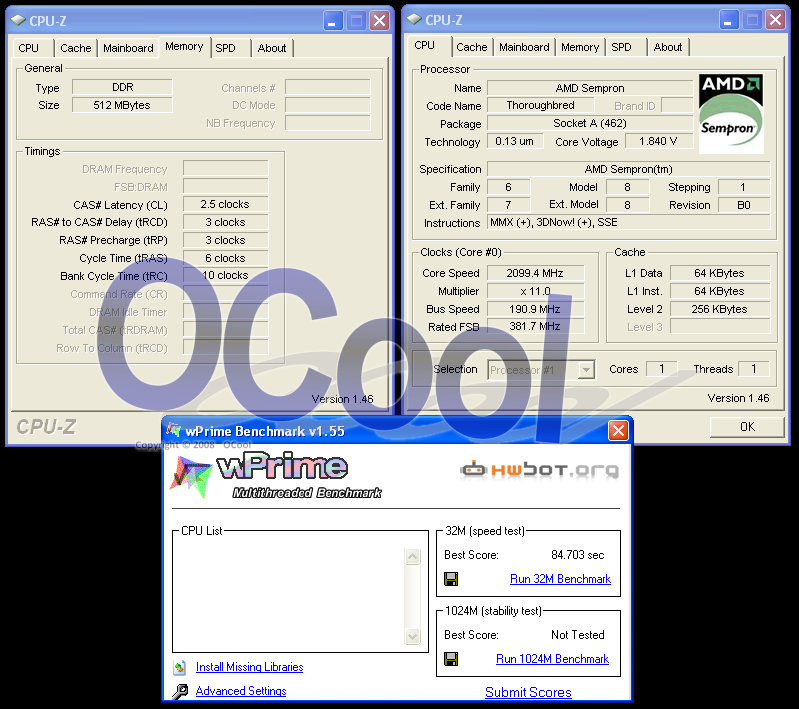
Task: Click the Instructions field MMX 3DNow SSE
Action: 629,222
